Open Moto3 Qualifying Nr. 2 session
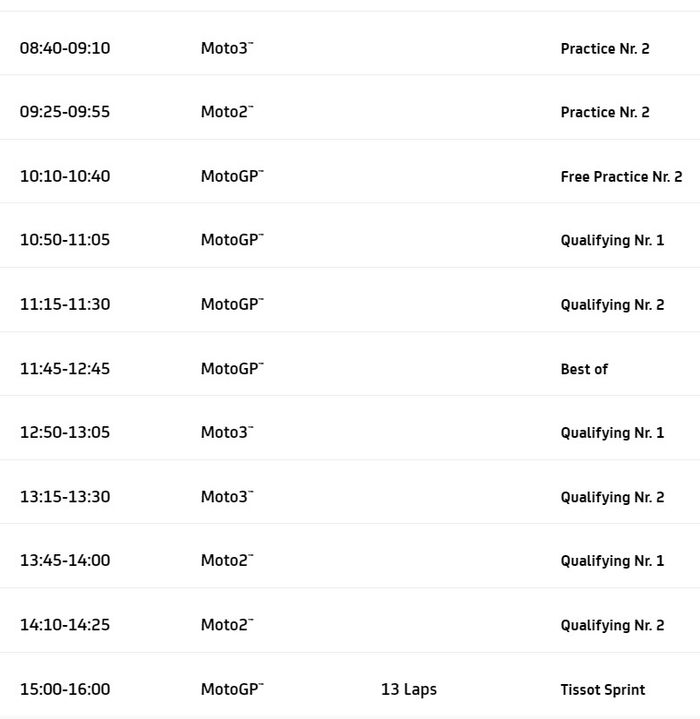 coord(612,497)
